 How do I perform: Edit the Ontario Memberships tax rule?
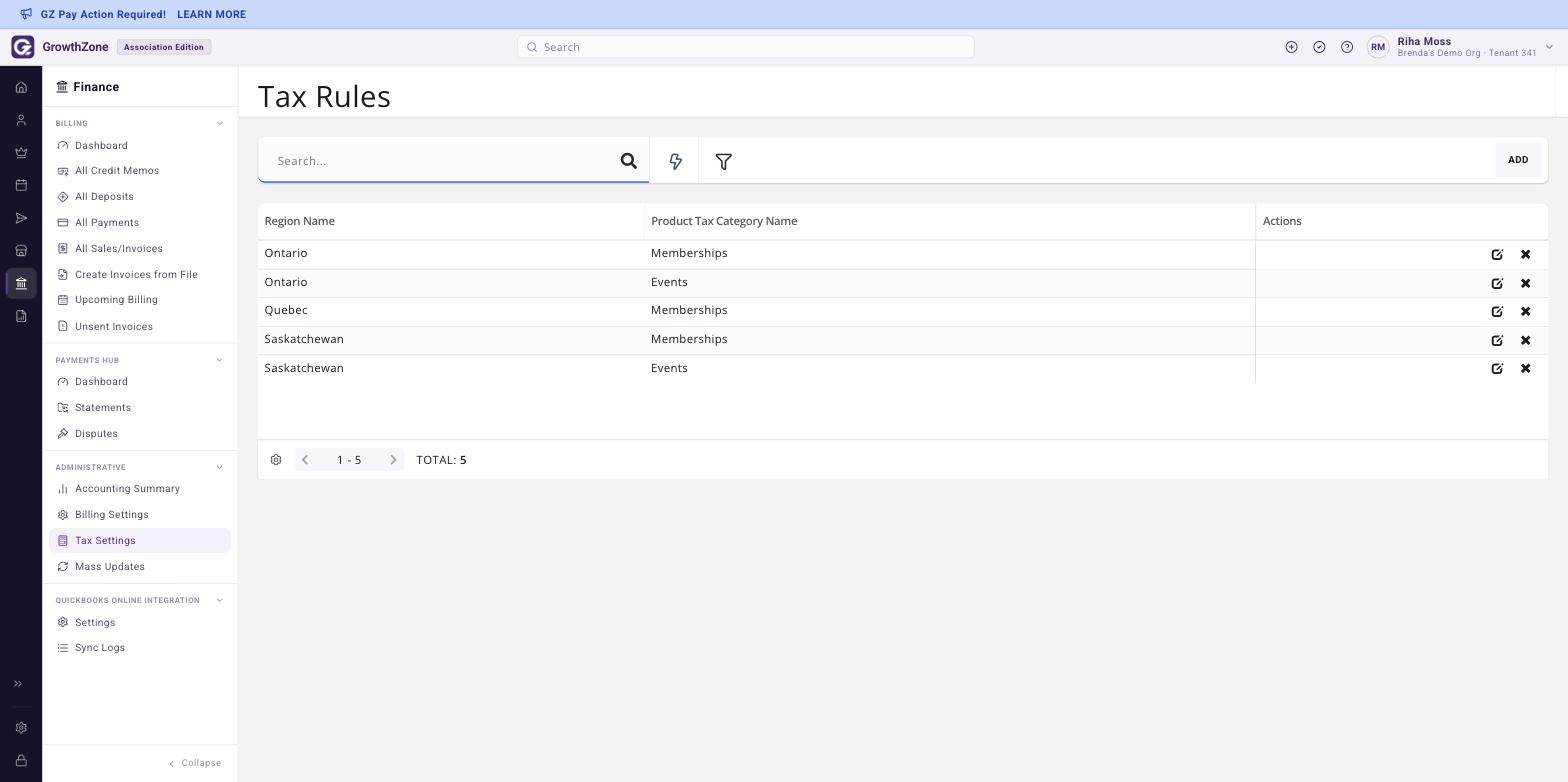1497,254
